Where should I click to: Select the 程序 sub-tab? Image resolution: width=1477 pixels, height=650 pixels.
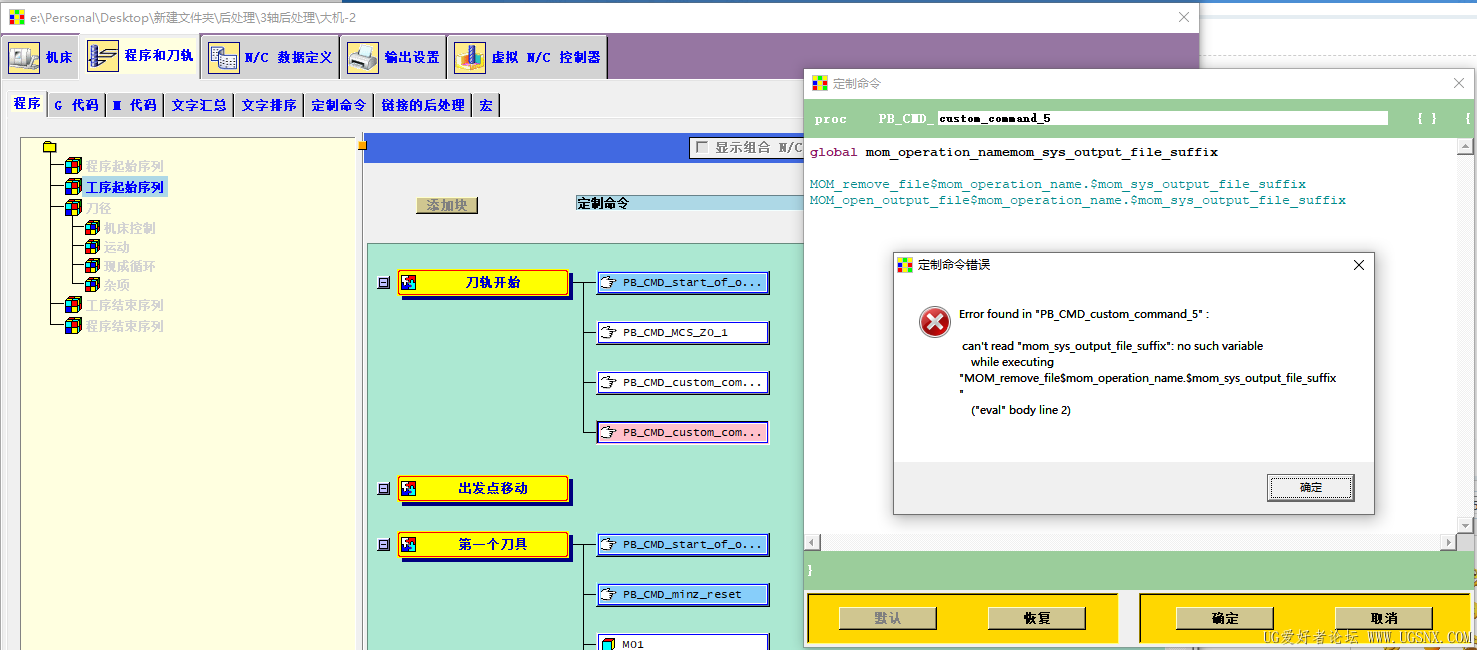[x=27, y=103]
